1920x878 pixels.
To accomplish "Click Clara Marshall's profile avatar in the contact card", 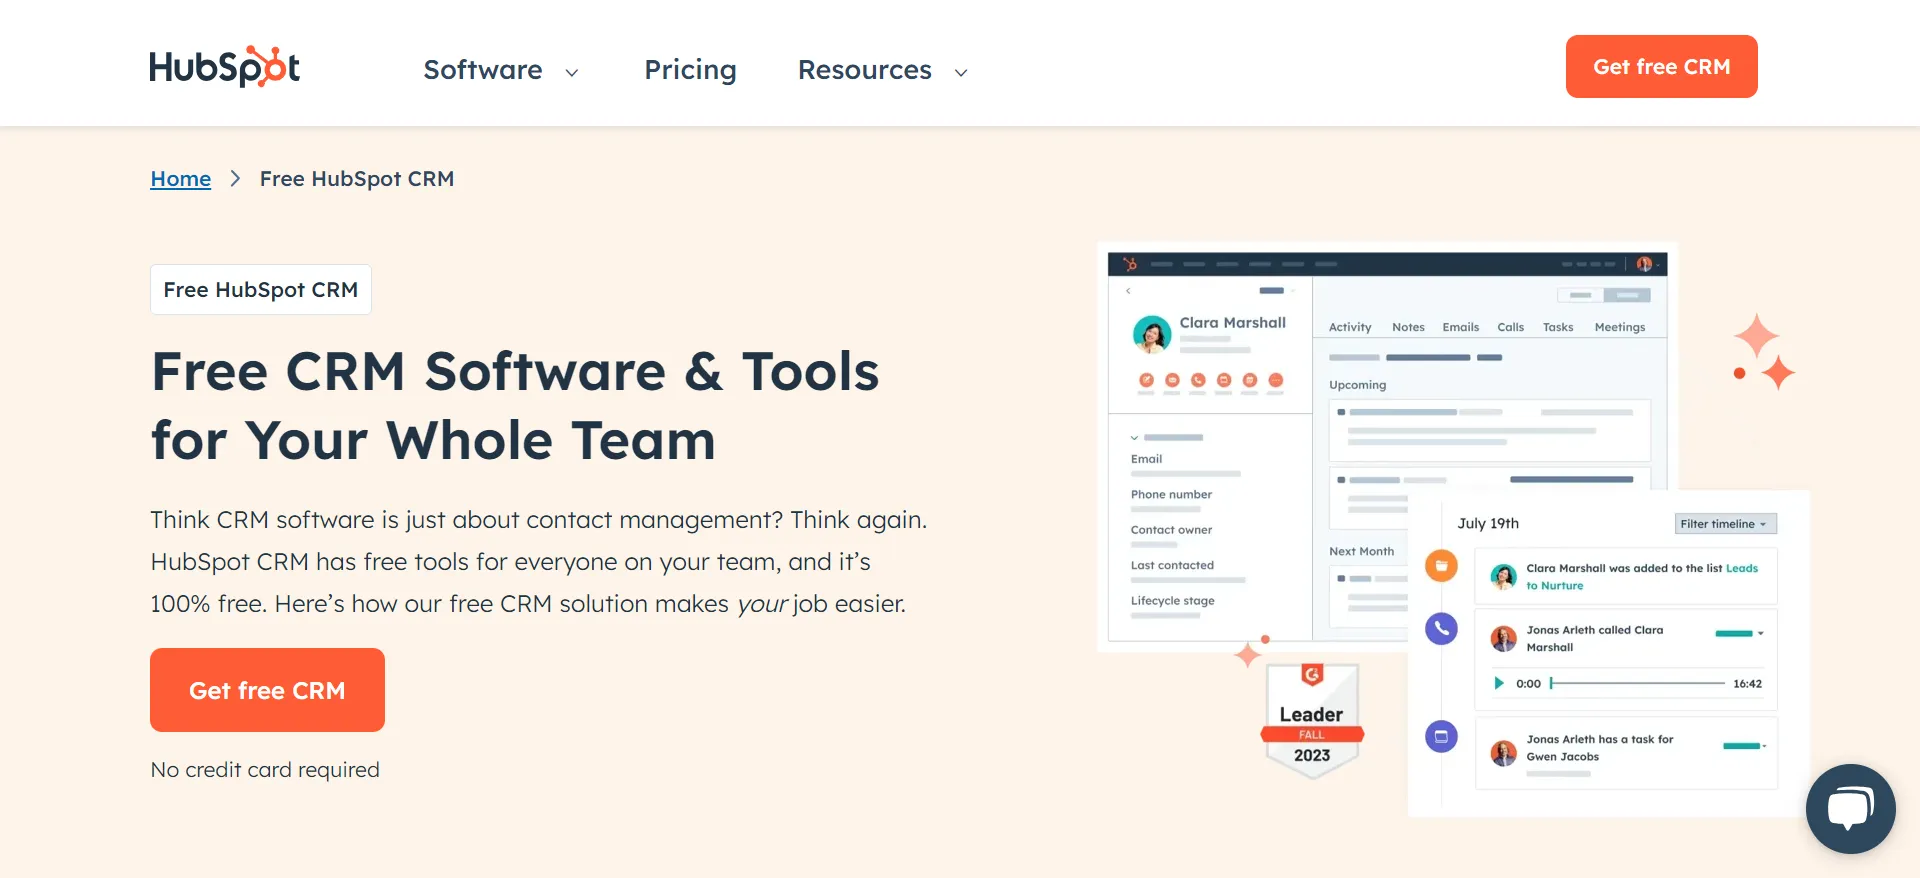I will tap(1152, 334).
